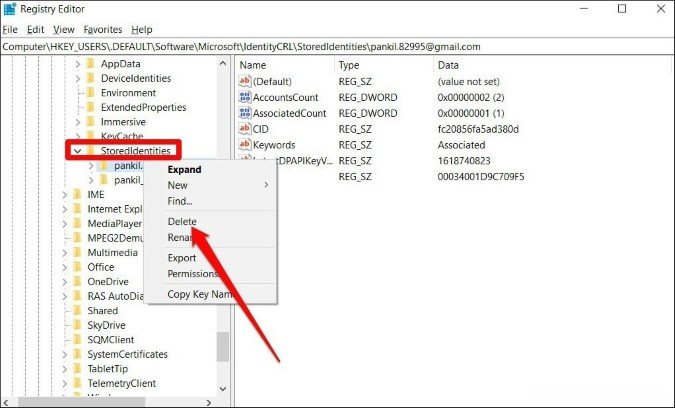Viewport: 675px width, 408px height.
Task: Expand the Immersive key arrow
Action: point(77,122)
